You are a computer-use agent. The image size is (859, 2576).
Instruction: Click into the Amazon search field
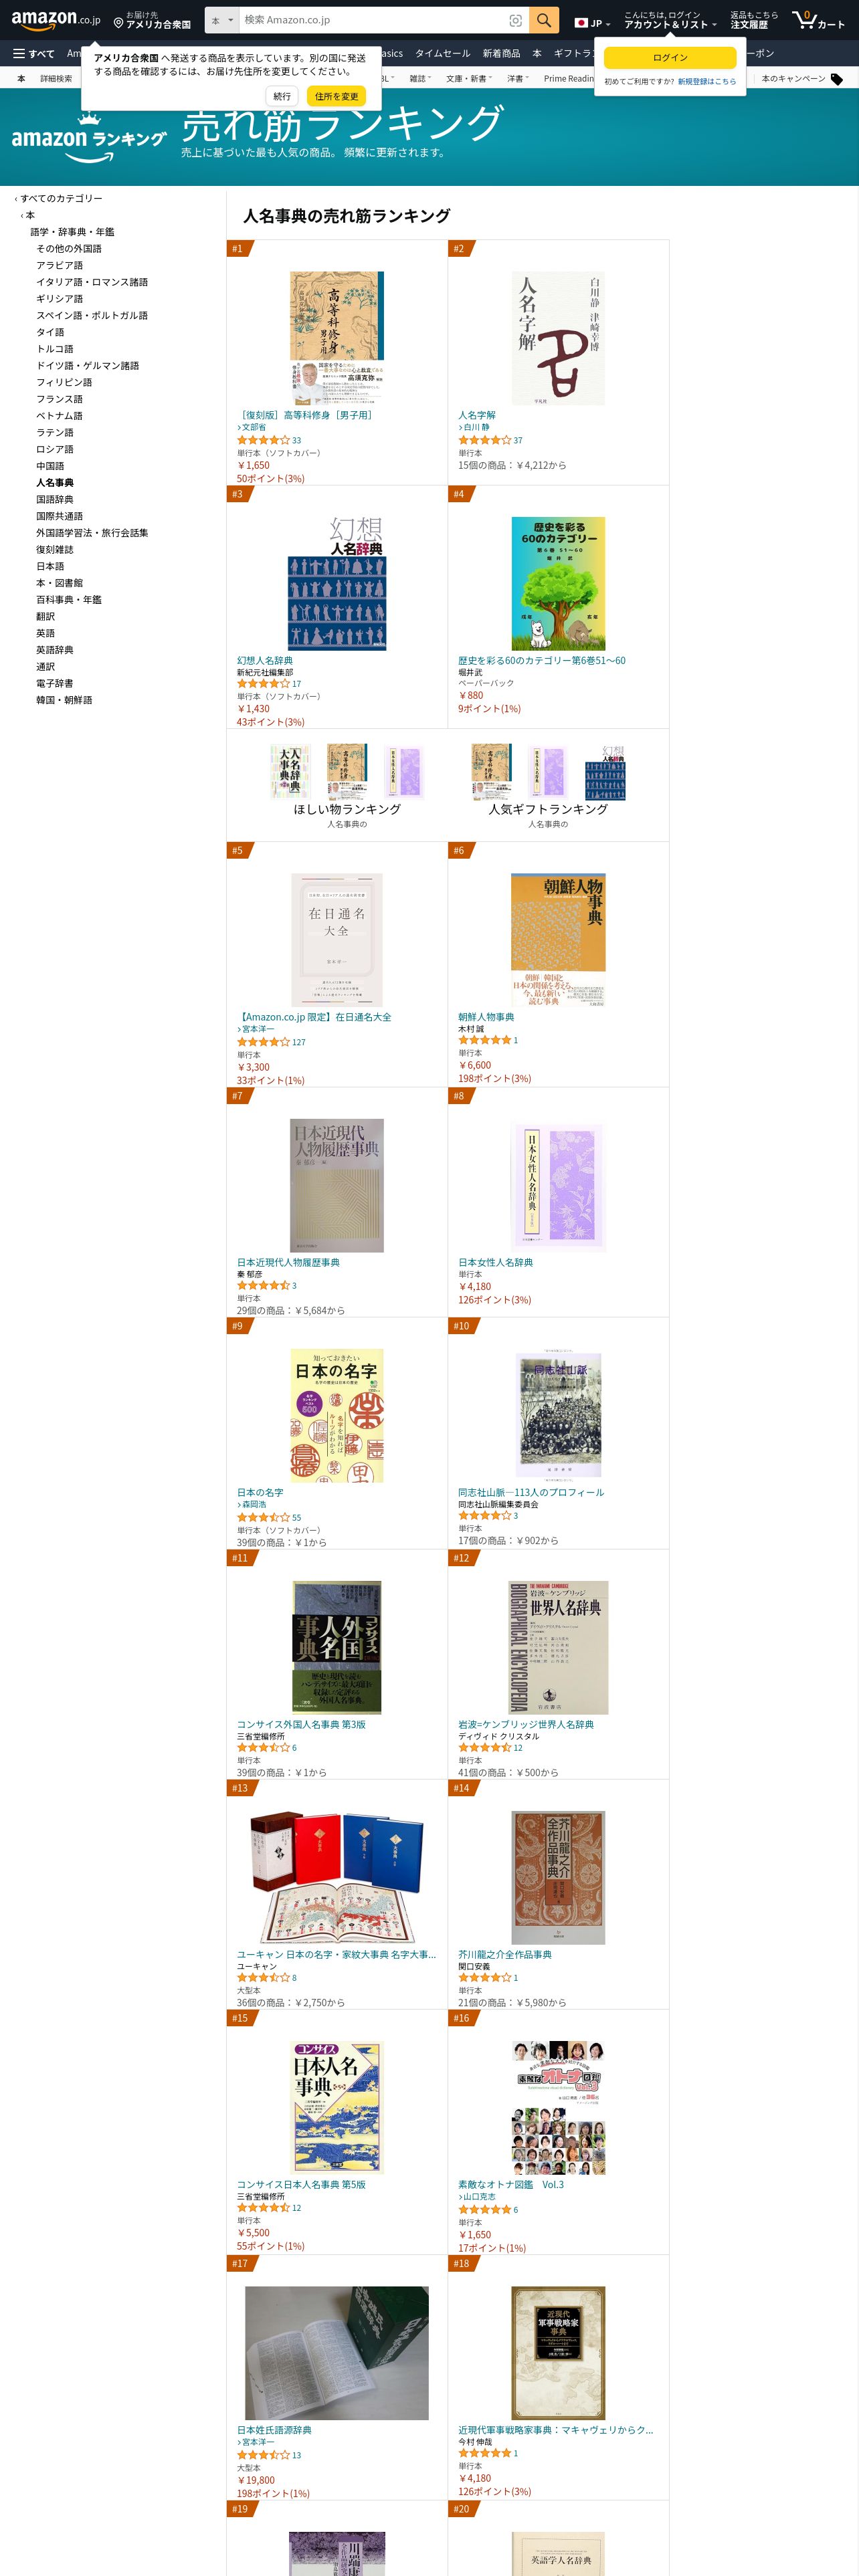click(372, 20)
